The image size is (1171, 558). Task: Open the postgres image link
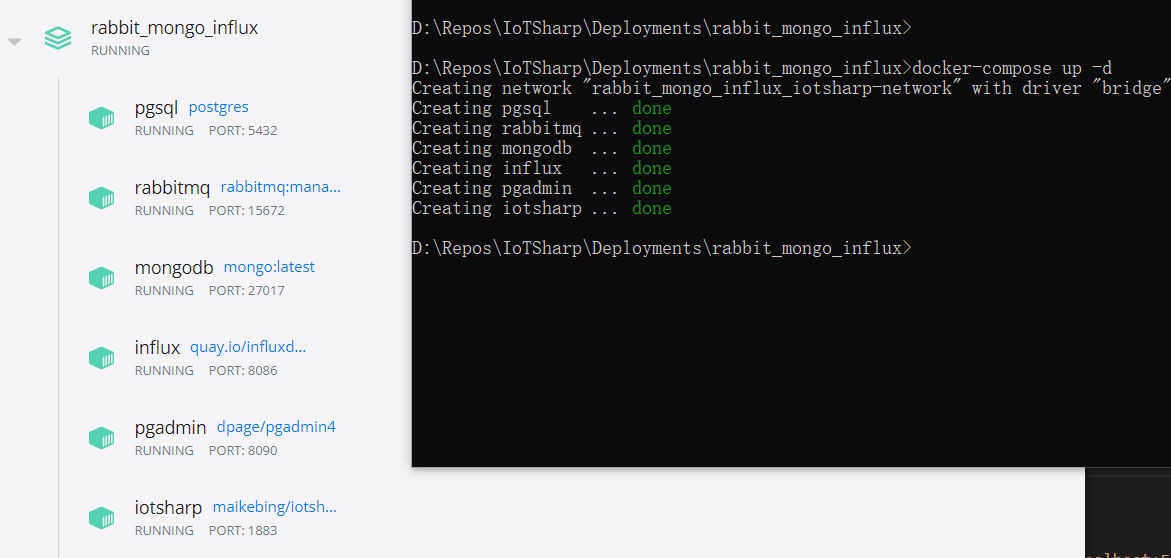[219, 108]
